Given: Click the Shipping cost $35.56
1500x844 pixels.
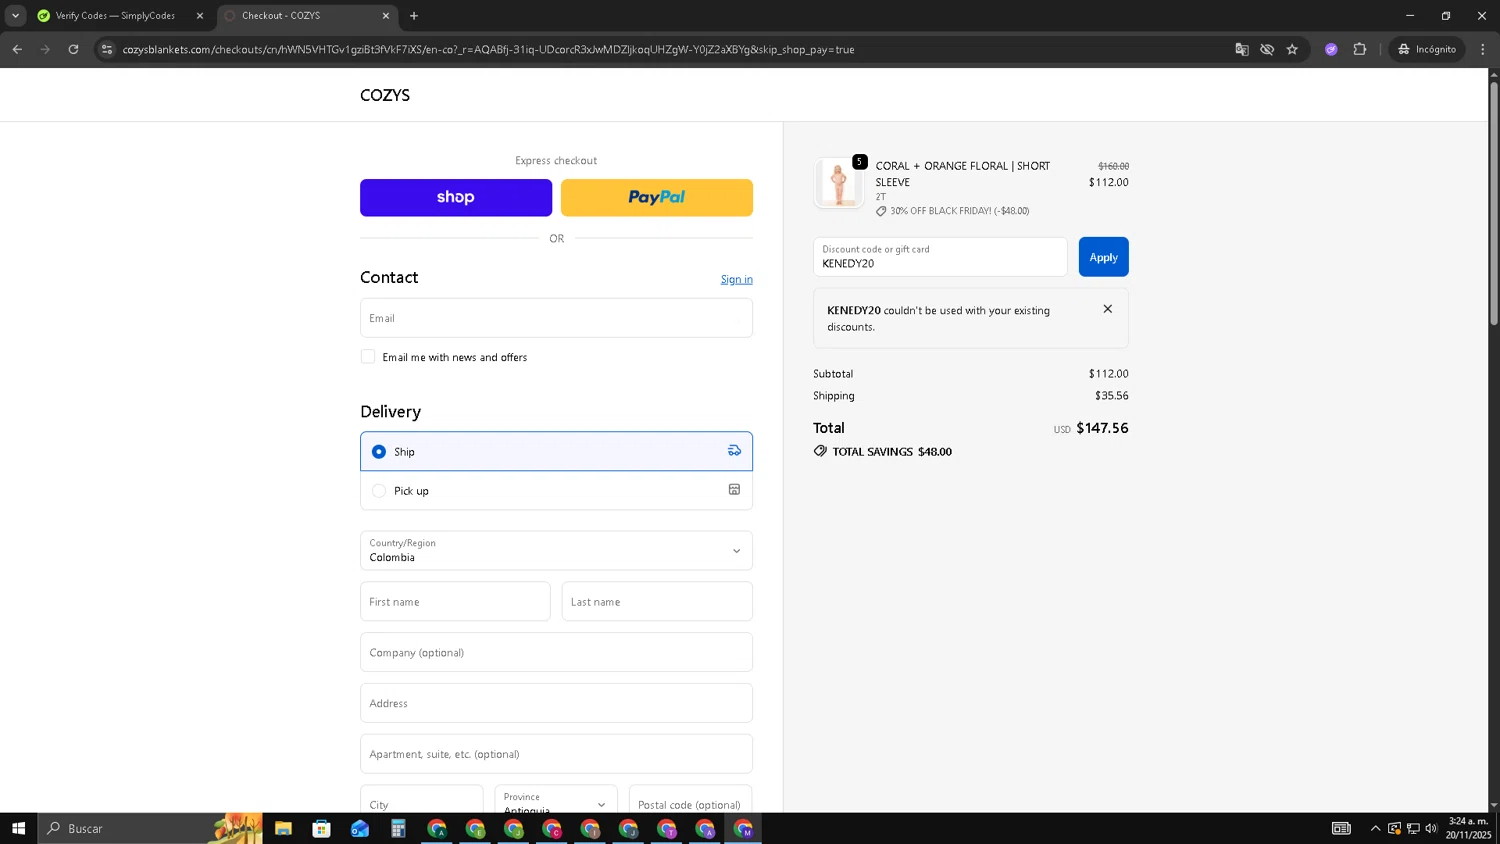Looking at the screenshot, I should [1112, 396].
